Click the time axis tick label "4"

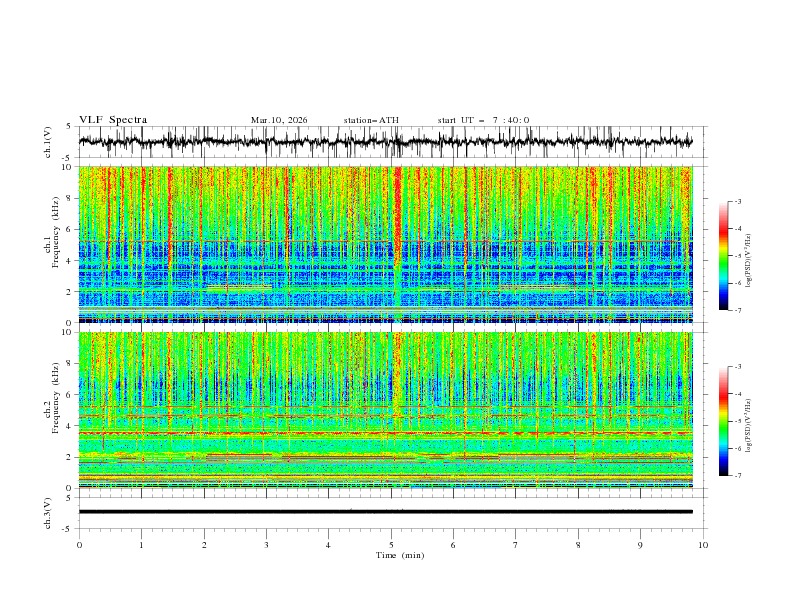click(328, 545)
